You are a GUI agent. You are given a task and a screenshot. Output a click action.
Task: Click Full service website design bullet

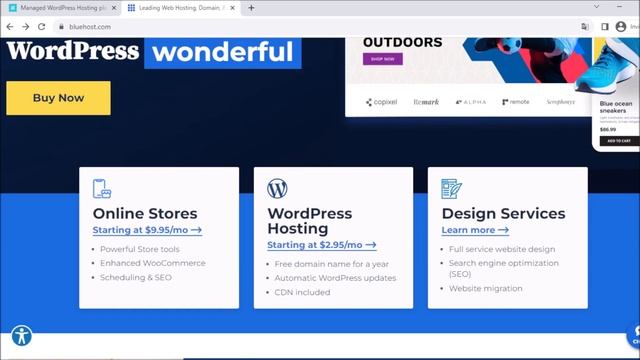[x=502, y=249]
